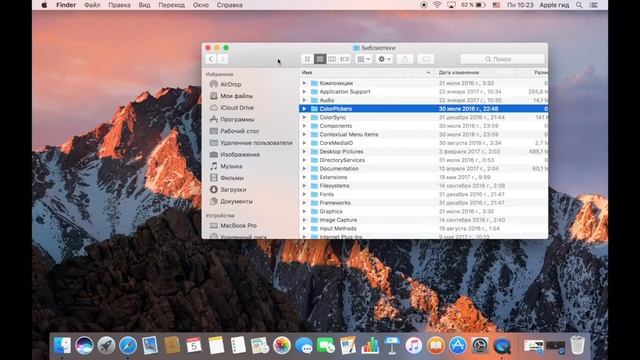Switch Finder to column view
This screenshot has height=360, width=640.
coord(332,59)
